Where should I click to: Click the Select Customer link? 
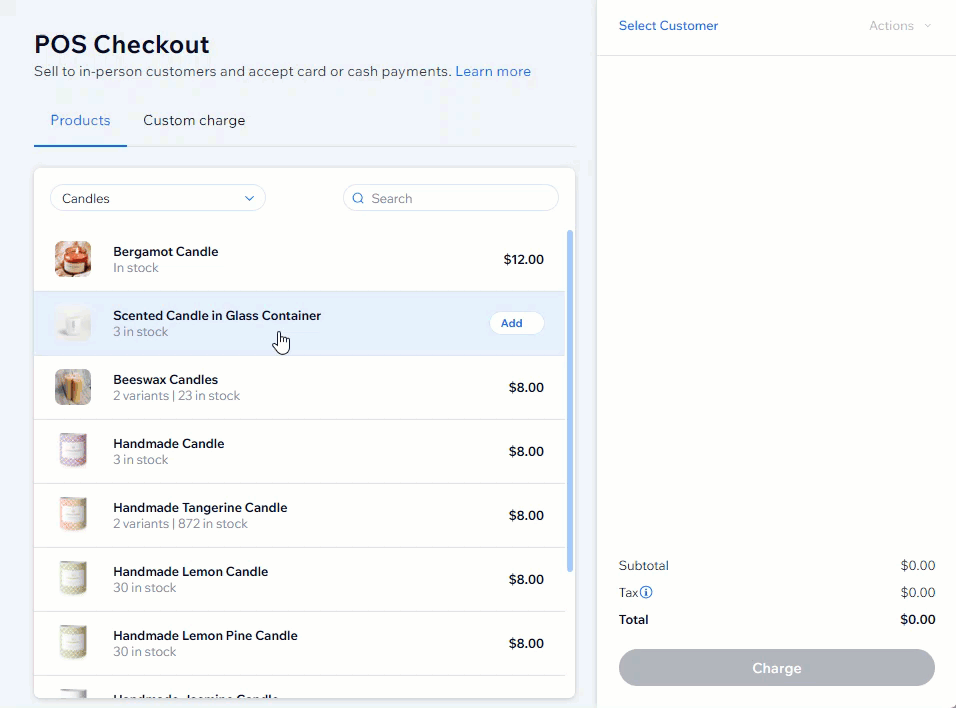tap(668, 26)
